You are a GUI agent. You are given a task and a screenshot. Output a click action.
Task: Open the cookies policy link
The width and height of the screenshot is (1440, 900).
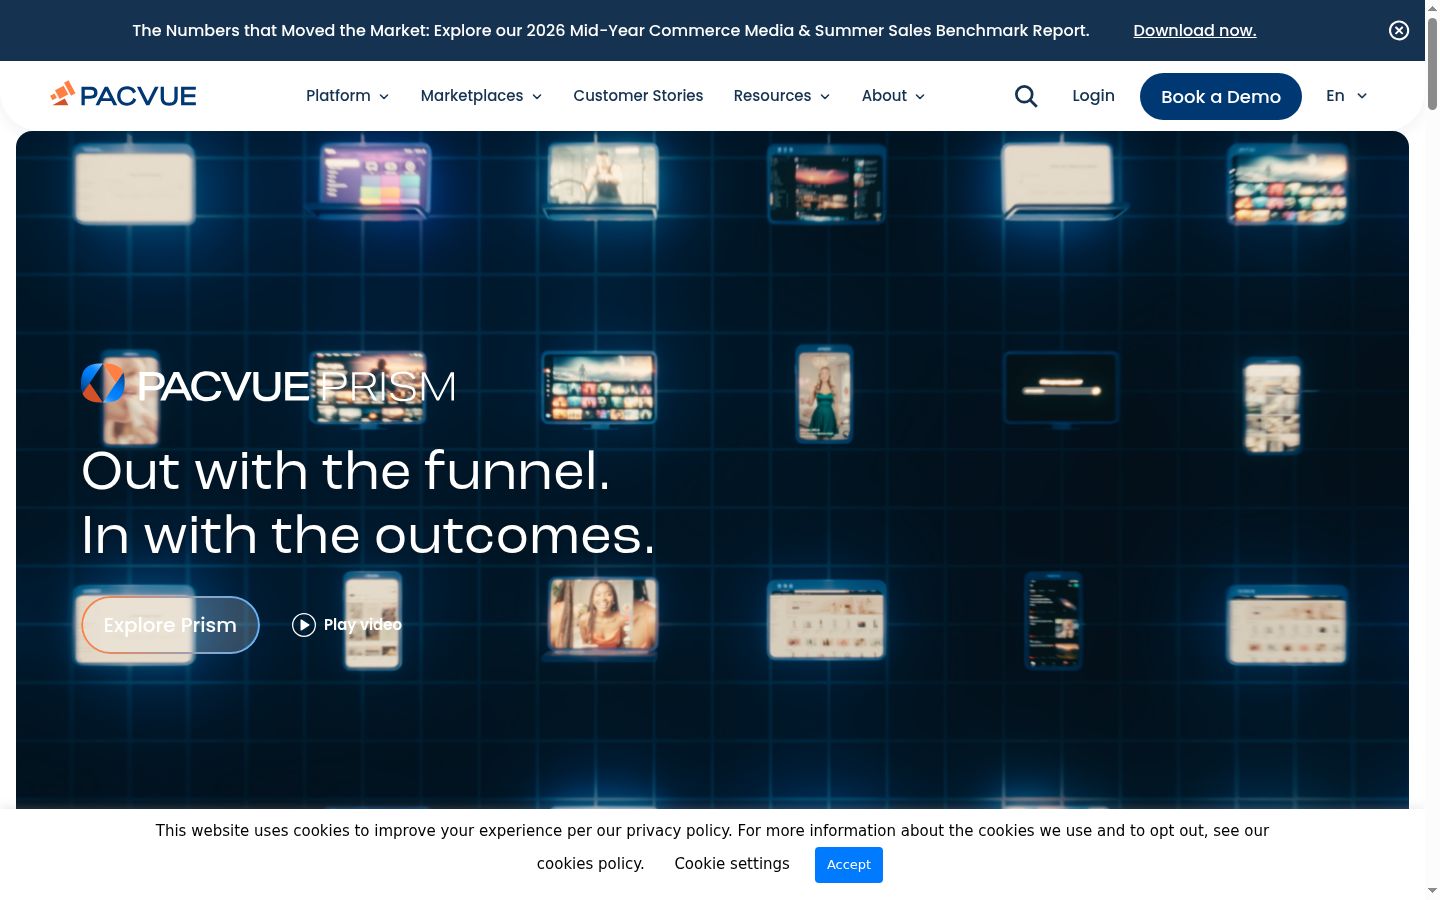click(x=590, y=864)
